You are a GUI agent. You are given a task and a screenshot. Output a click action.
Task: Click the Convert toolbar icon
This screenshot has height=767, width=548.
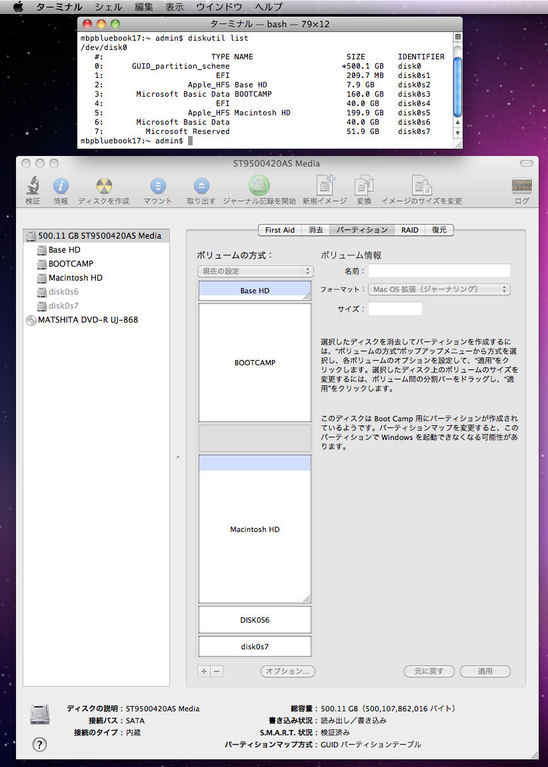pos(364,186)
